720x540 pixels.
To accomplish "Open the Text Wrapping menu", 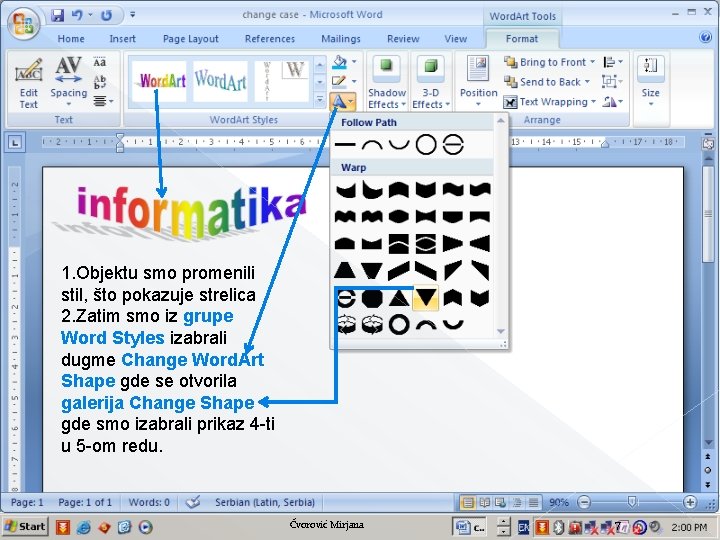I will tap(550, 101).
